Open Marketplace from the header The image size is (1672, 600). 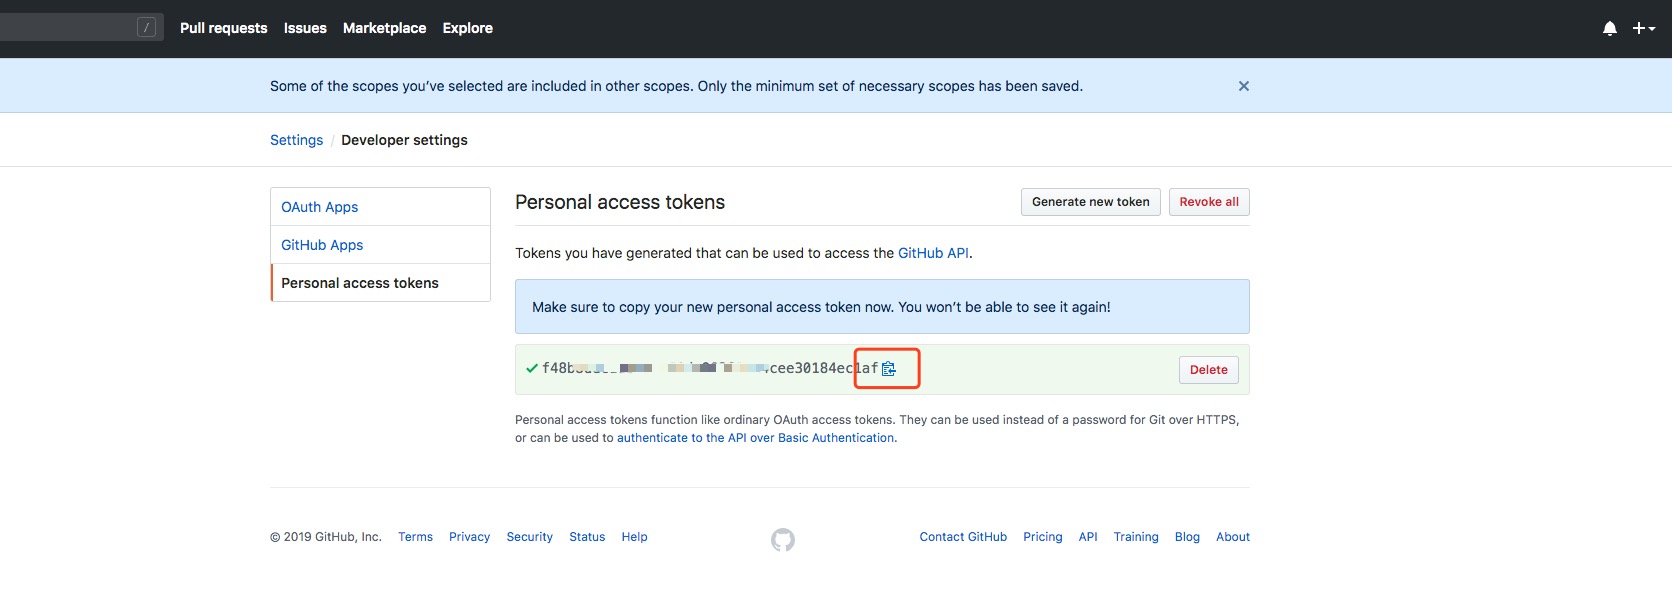pyautogui.click(x=384, y=28)
